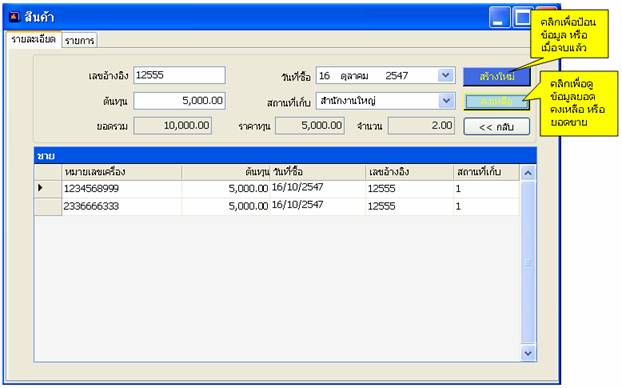Click the 12555 reference cell in the 2336666333 row

tap(409, 206)
